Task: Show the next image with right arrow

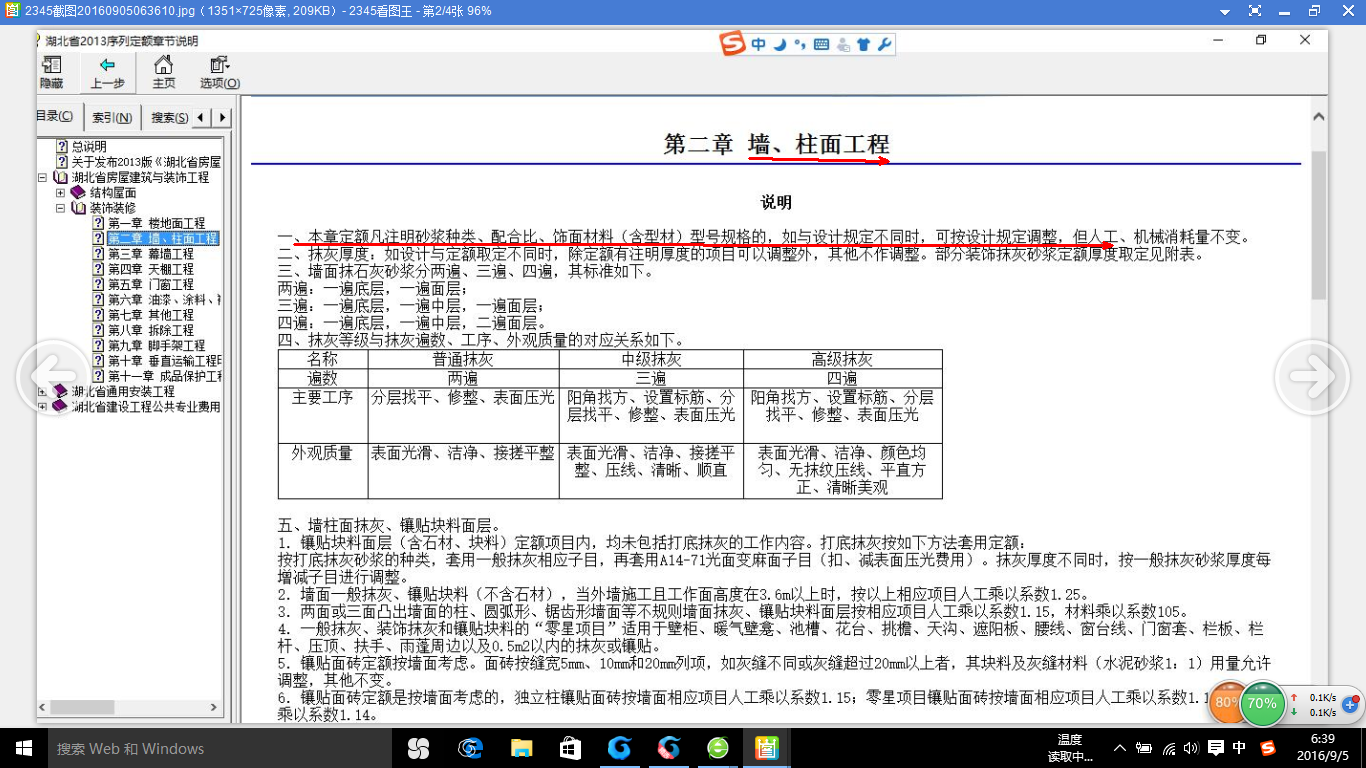Action: pos(1311,377)
